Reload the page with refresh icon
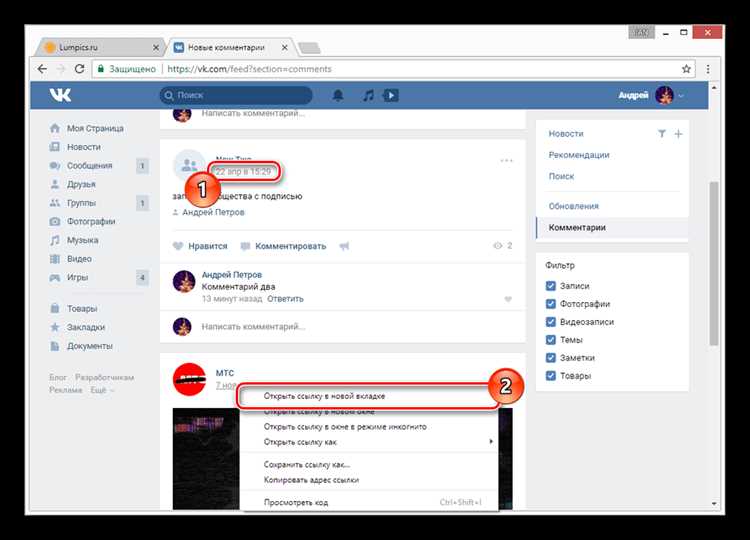 [79, 69]
